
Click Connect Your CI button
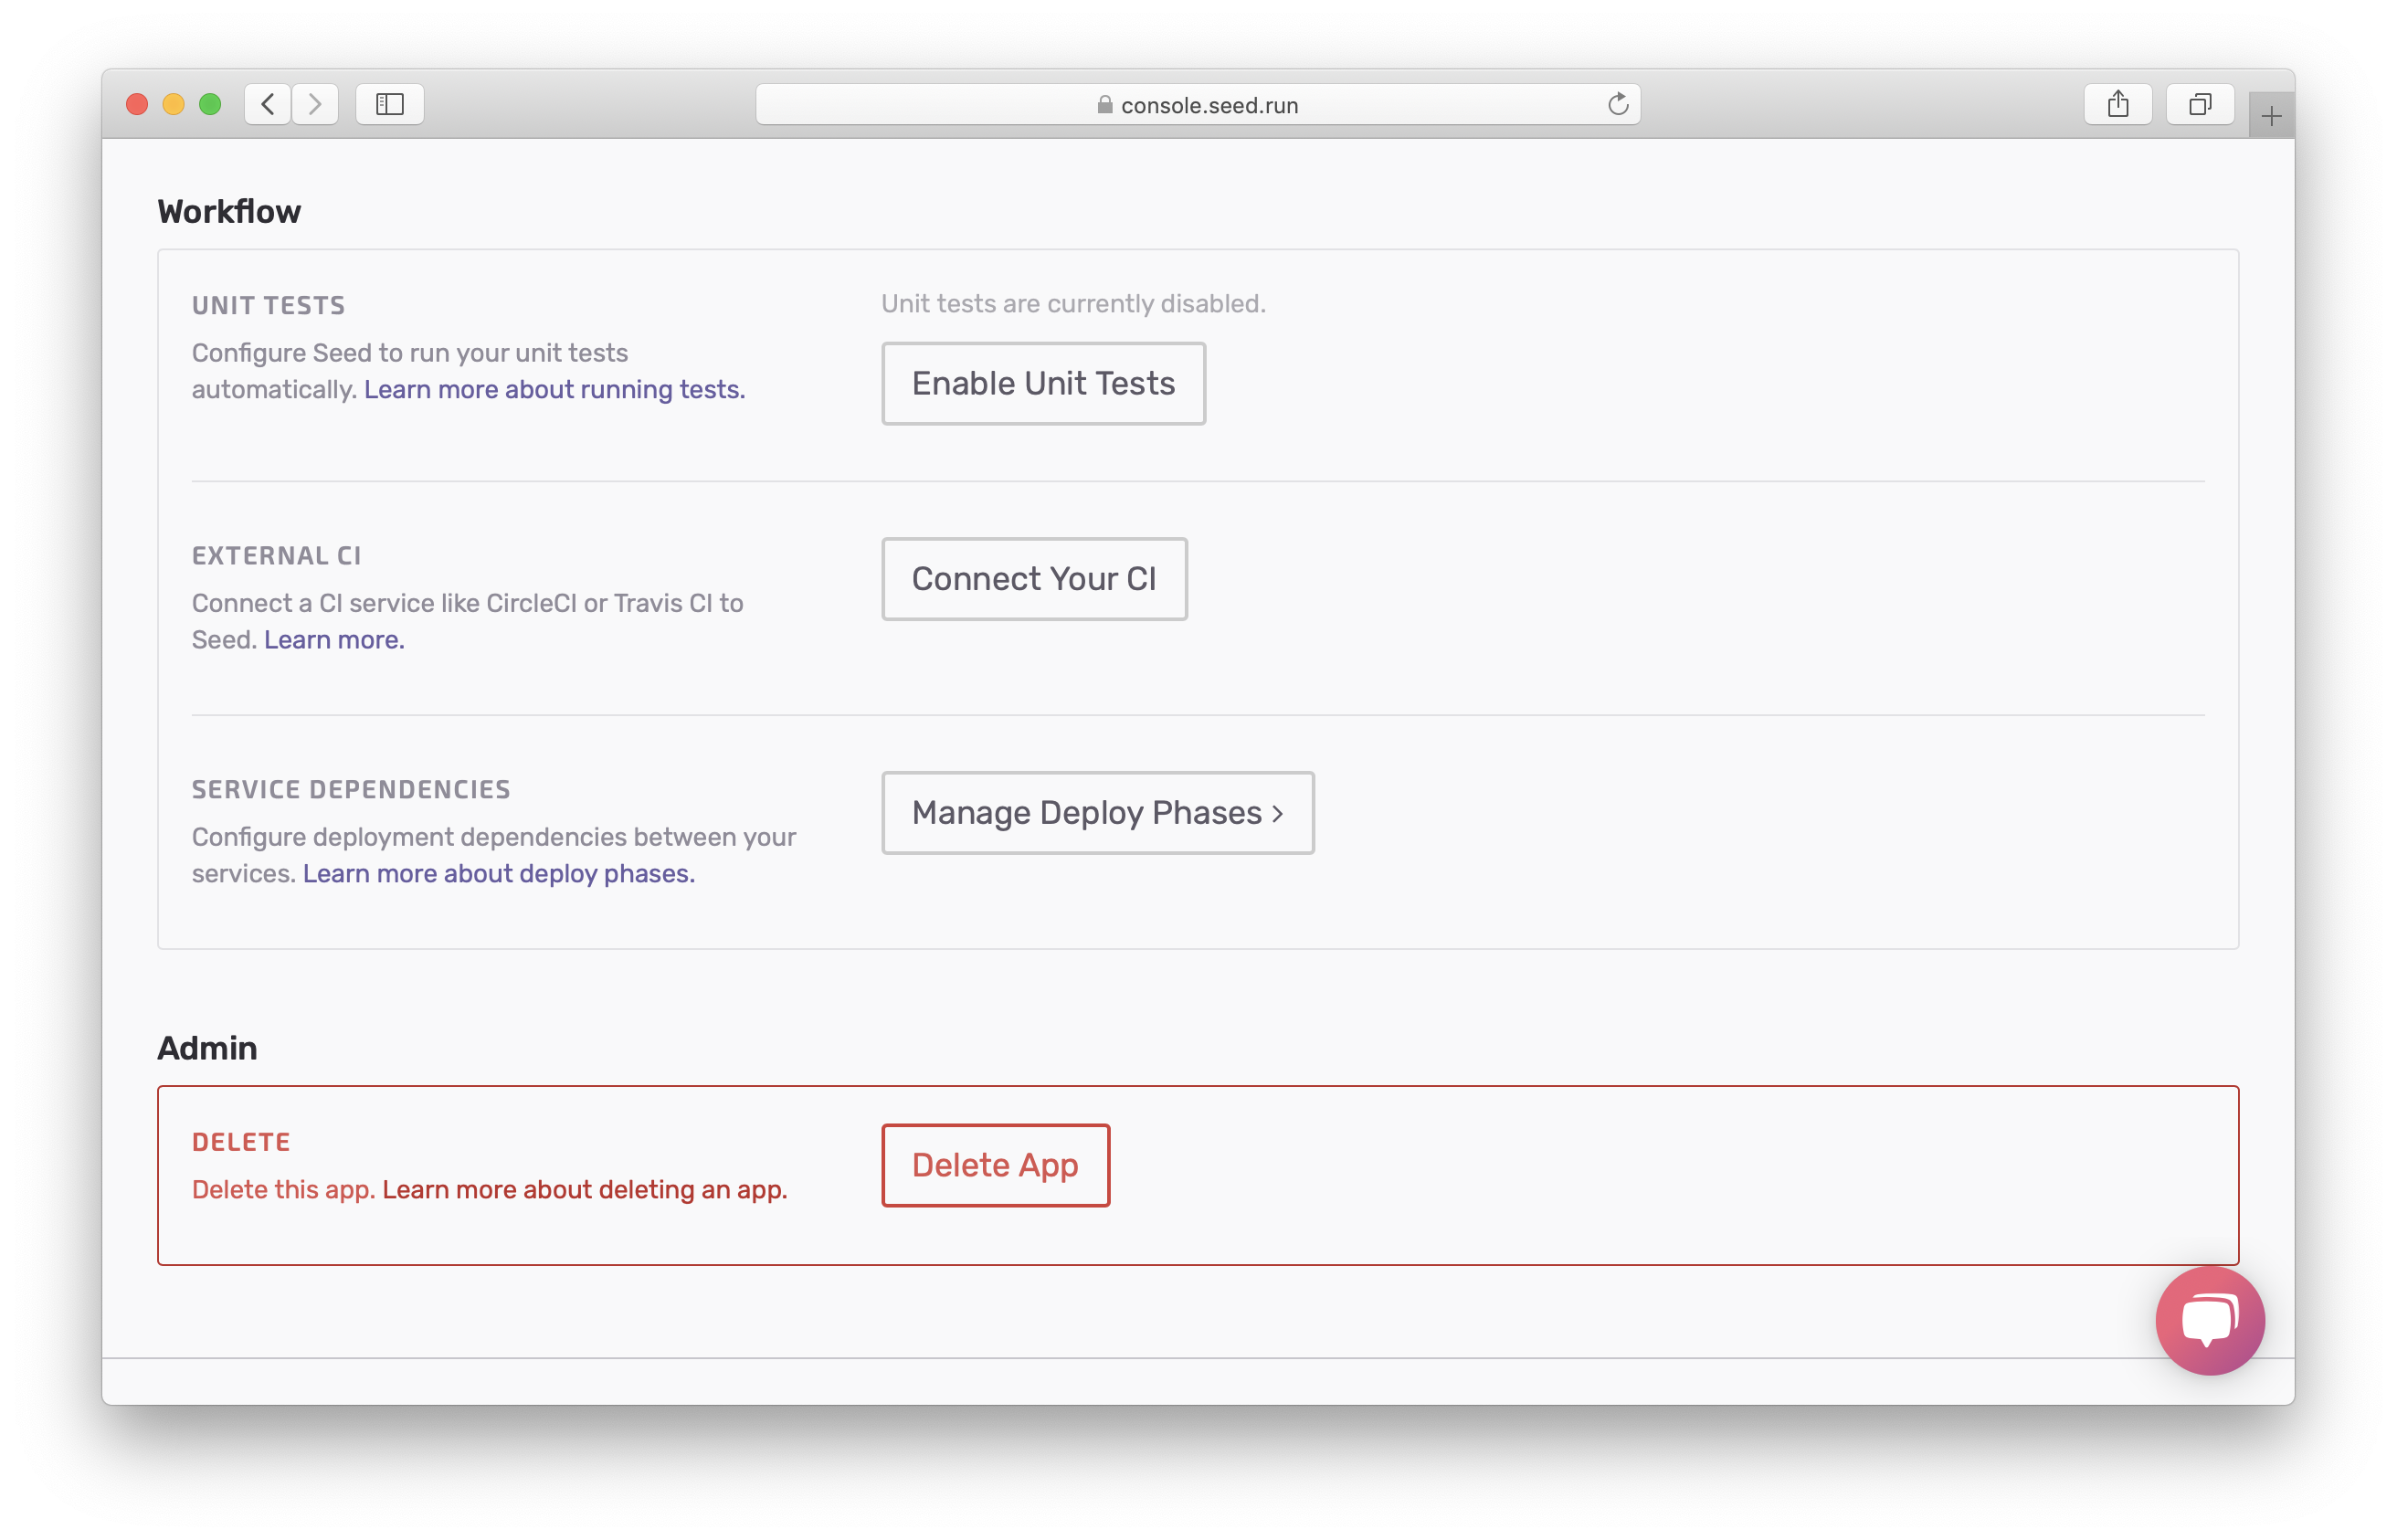click(x=1033, y=579)
